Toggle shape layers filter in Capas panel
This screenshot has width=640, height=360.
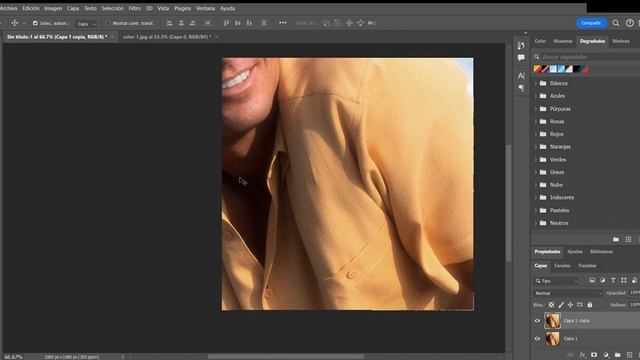pyautogui.click(x=624, y=280)
